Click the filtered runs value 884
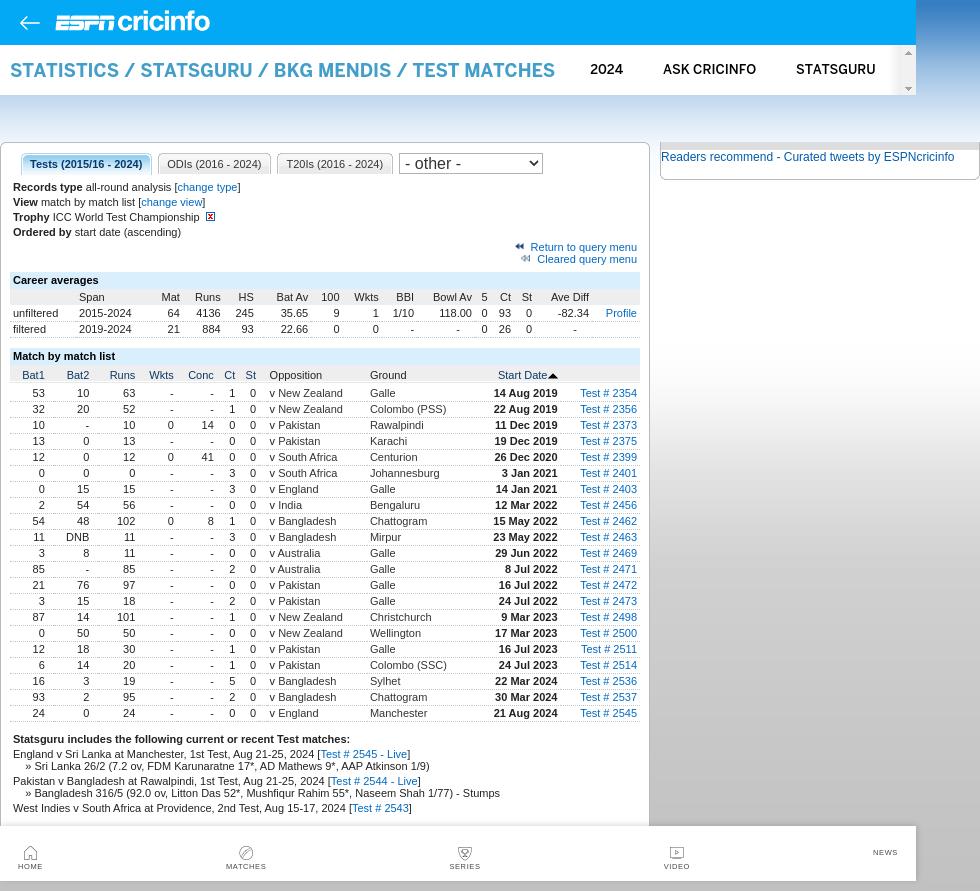 tap(211, 329)
